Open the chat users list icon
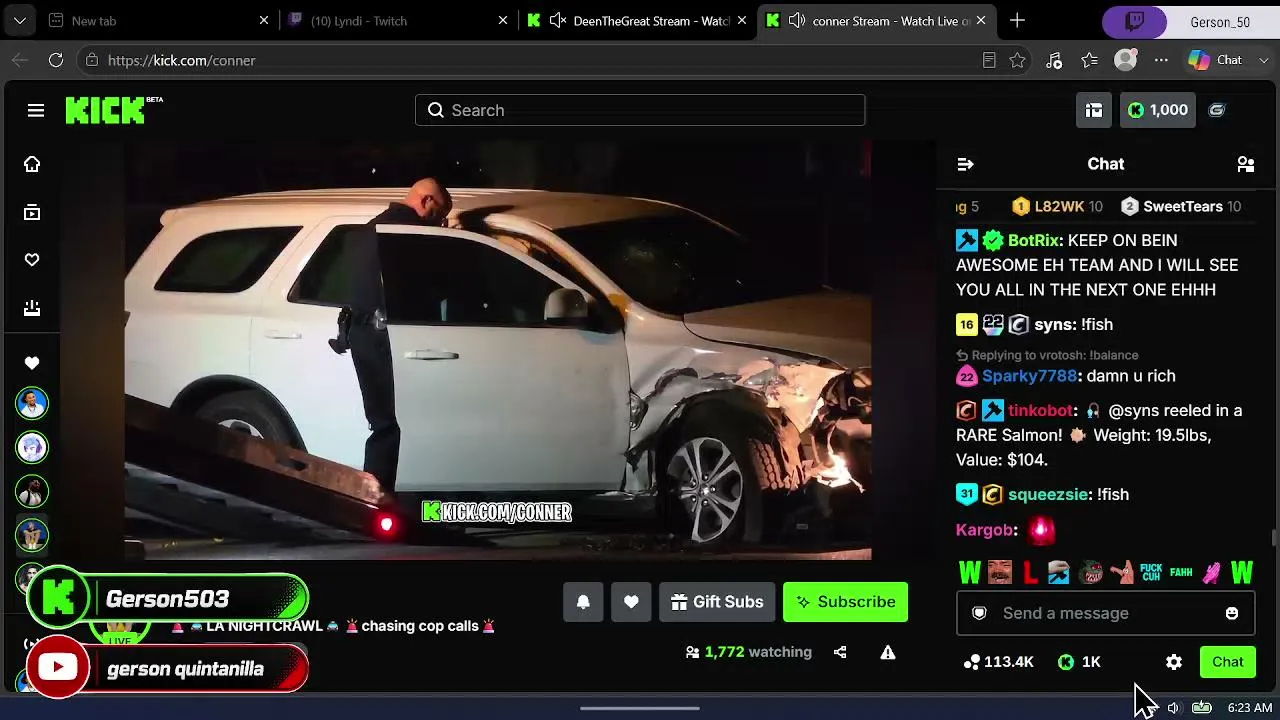 coord(1246,164)
